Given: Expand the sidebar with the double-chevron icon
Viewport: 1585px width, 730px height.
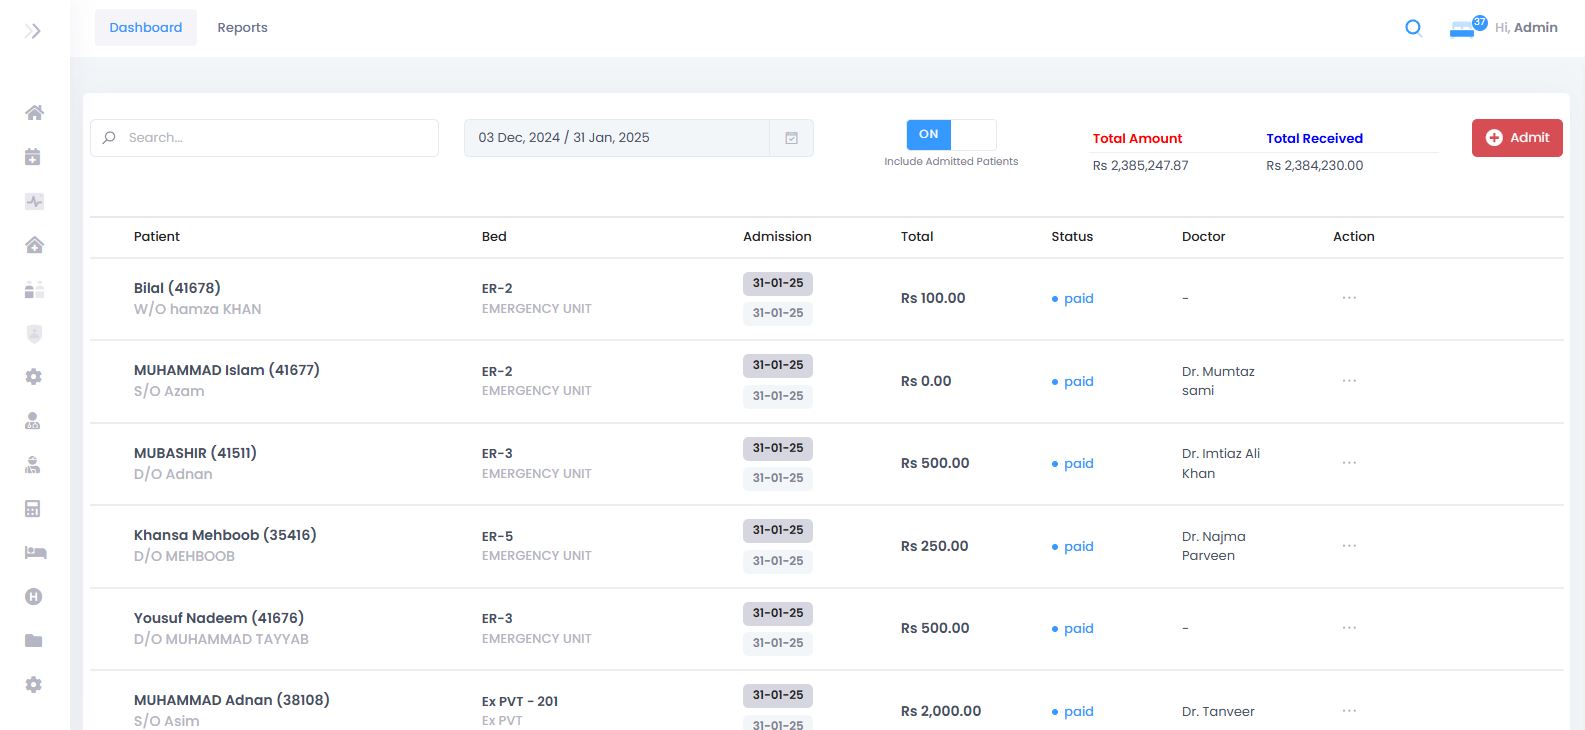Looking at the screenshot, I should point(33,31).
